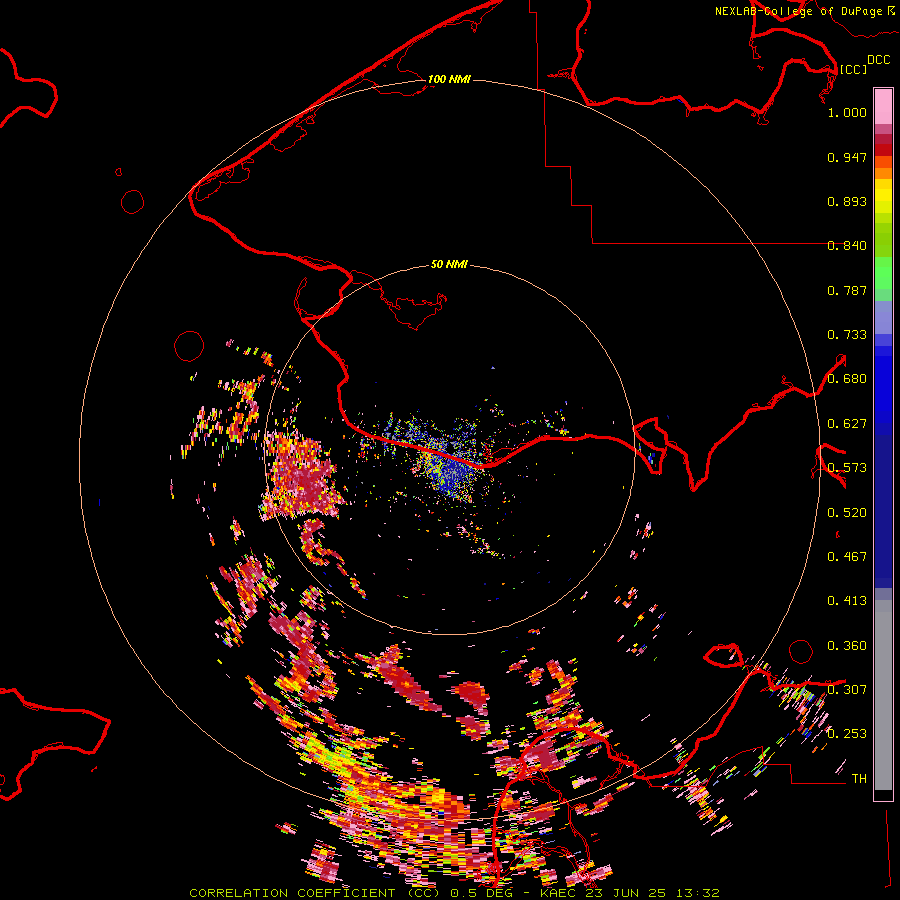Click the gray lower segment of color bar
The width and height of the screenshot is (900, 900).
(x=883, y=695)
